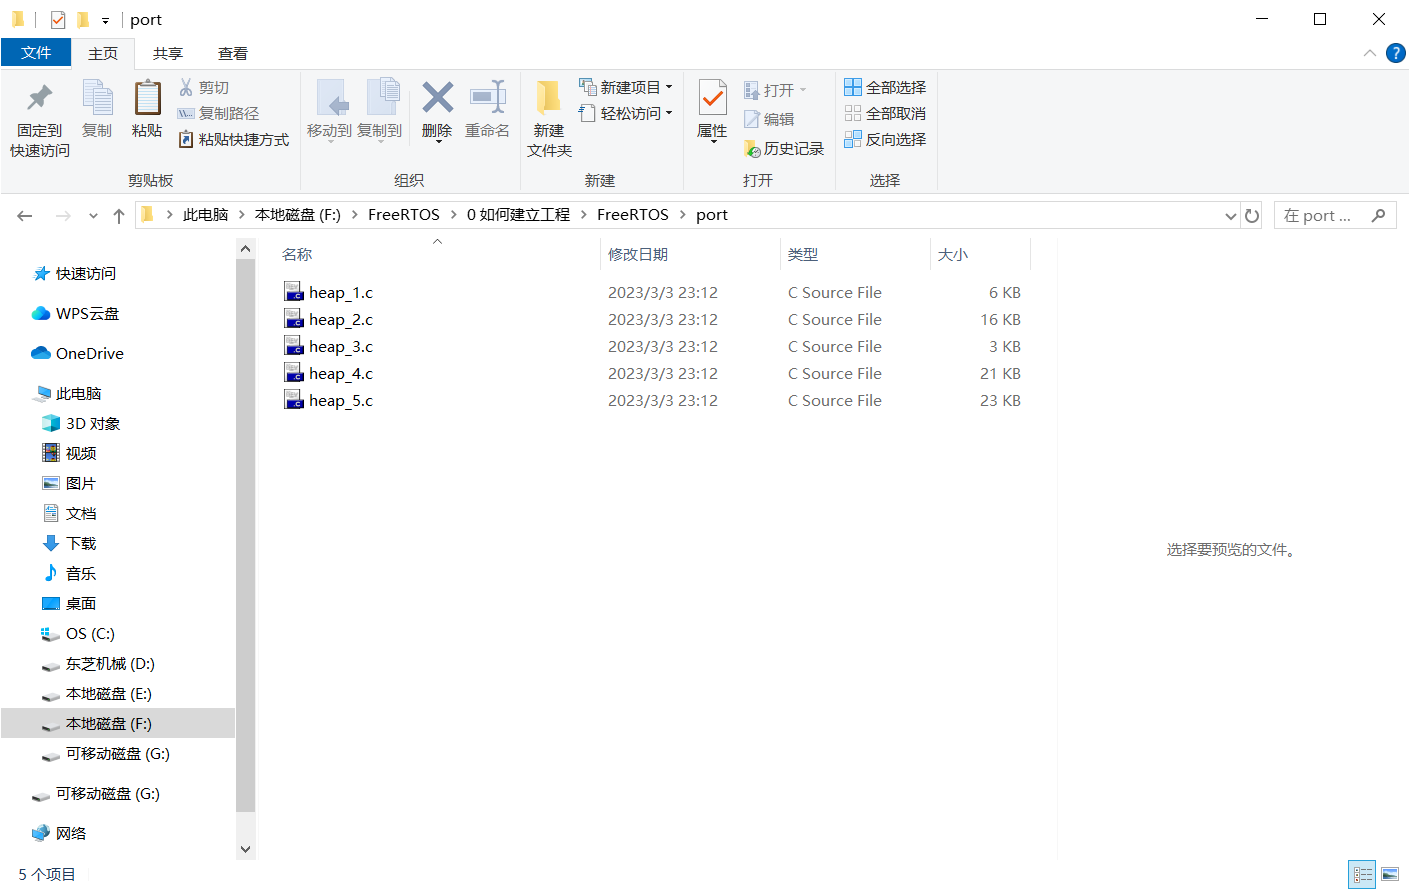Open OS (C:) drive in sidebar
Viewport: 1410px width, 890px height.
tap(78, 634)
